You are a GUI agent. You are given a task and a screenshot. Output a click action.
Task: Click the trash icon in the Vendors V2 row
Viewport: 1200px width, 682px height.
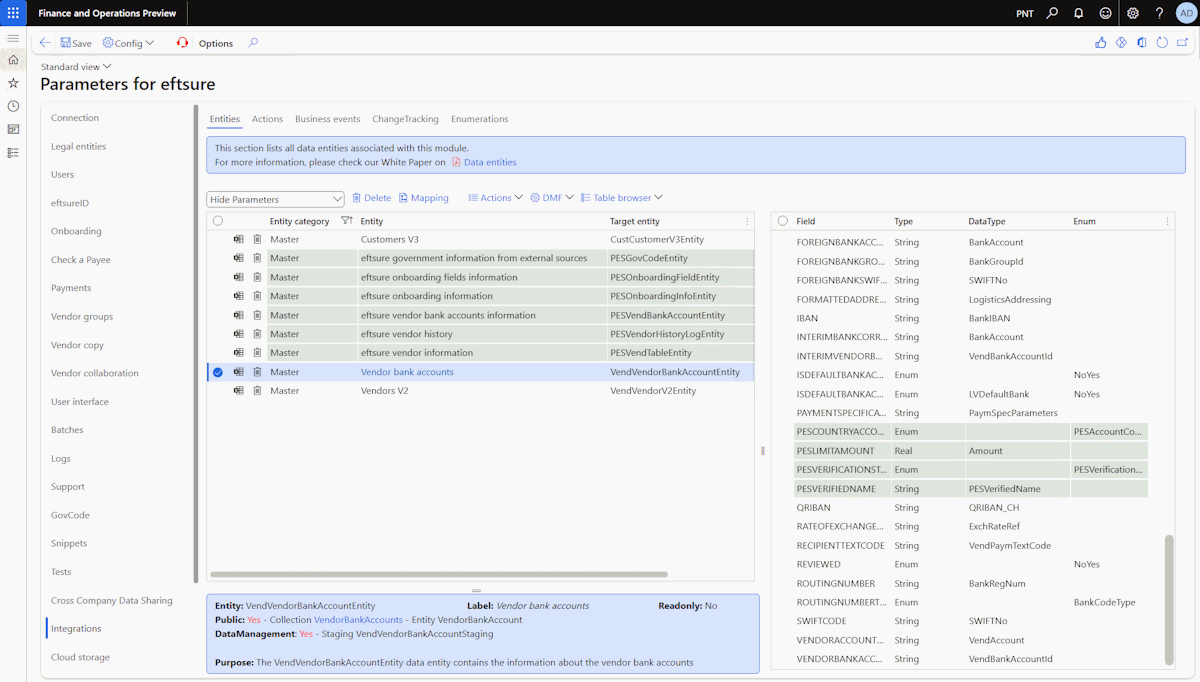(x=257, y=391)
